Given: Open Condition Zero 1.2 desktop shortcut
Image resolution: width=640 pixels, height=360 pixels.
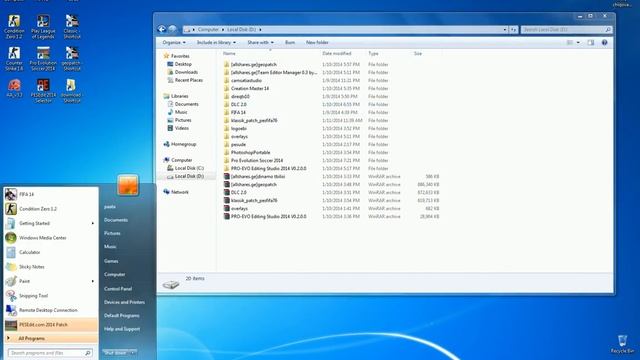Looking at the screenshot, I should (x=14, y=27).
